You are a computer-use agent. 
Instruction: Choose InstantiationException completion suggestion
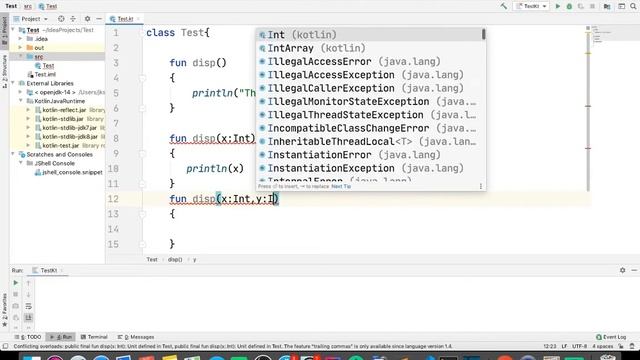coord(370,168)
